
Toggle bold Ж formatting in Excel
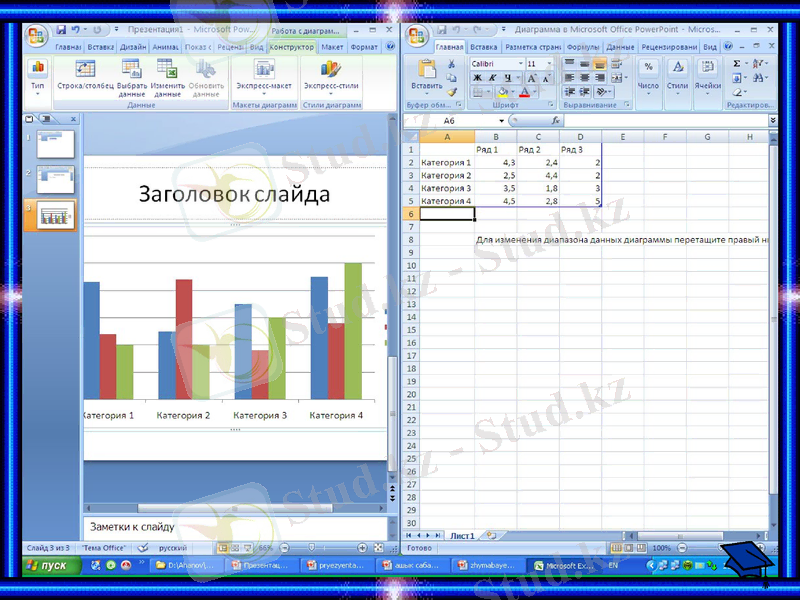477,77
